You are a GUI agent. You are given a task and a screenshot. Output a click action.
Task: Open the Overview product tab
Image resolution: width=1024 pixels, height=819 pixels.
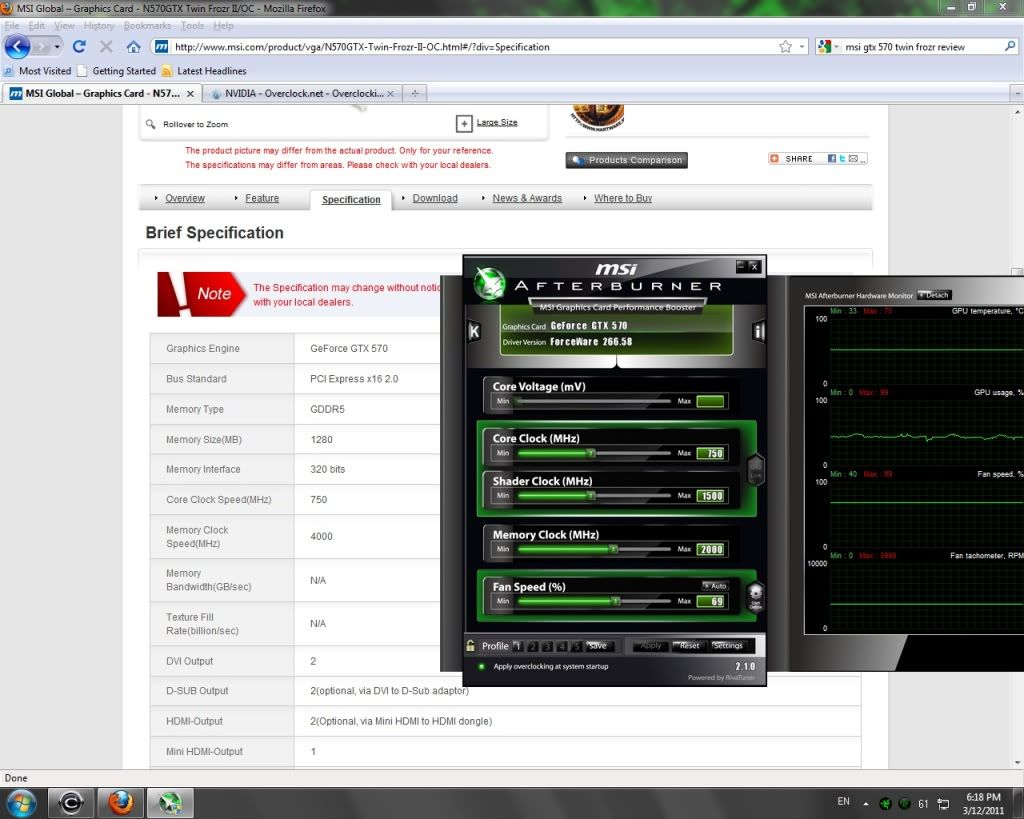pyautogui.click(x=185, y=198)
